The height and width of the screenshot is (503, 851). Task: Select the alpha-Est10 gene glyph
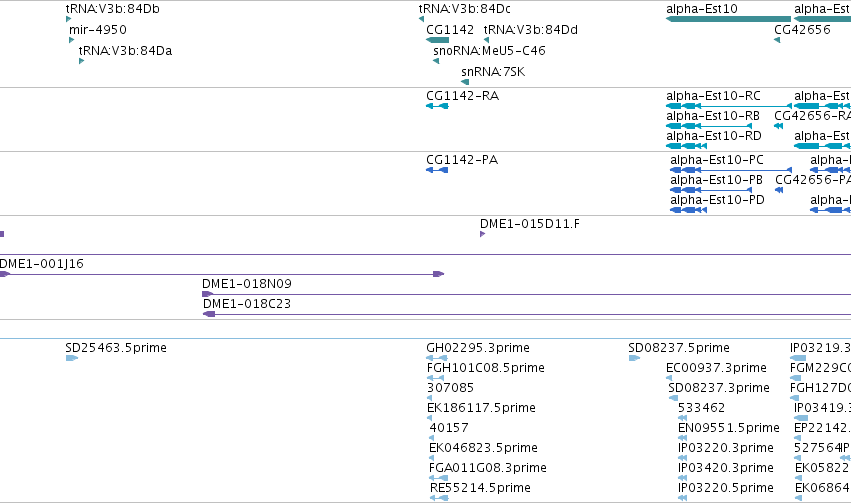point(728,19)
